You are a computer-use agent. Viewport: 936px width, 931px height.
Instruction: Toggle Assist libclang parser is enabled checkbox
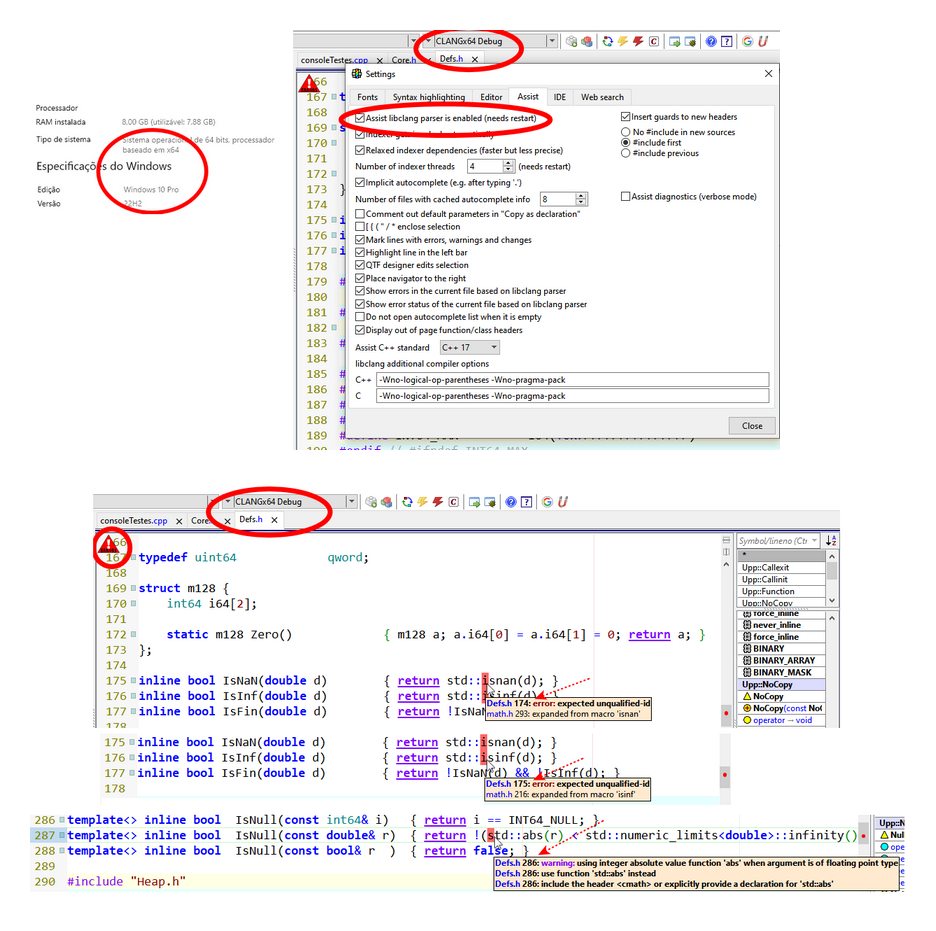(361, 118)
